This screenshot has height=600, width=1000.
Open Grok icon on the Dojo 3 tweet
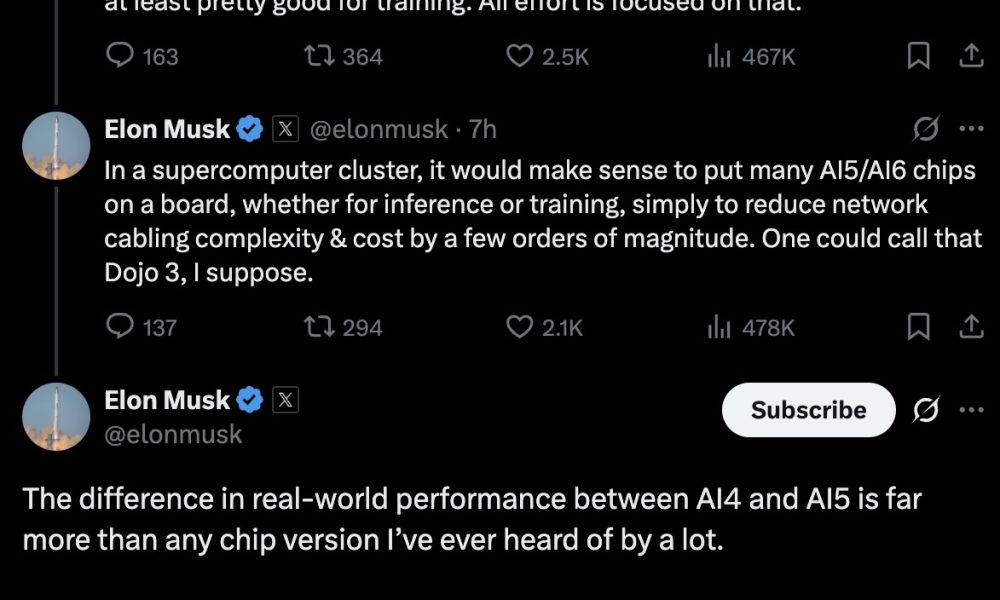click(x=926, y=129)
